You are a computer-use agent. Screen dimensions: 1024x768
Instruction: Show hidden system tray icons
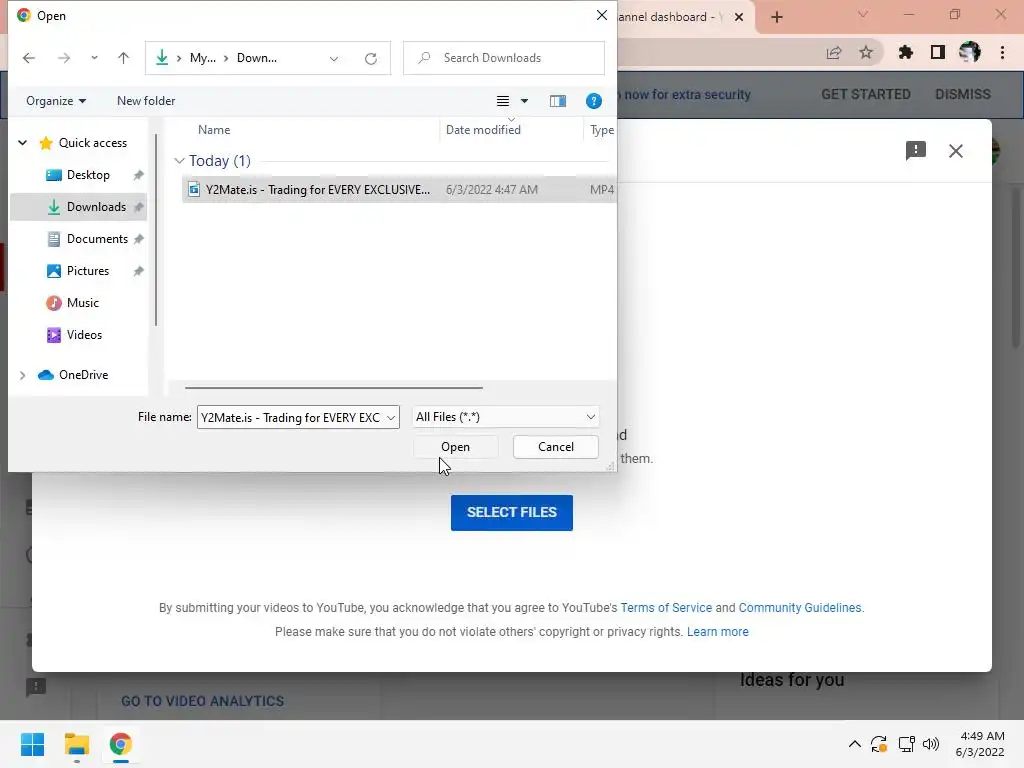pos(854,744)
